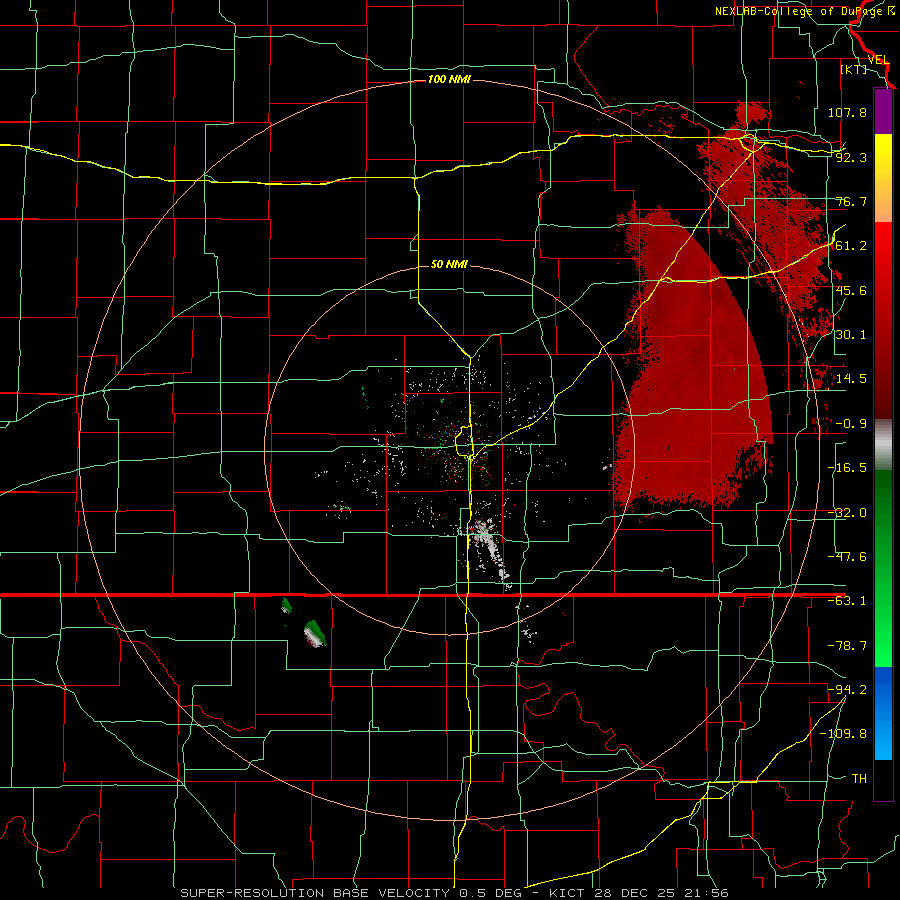The image size is (900, 900).
Task: Select the green segment of the colorbar
Action: (x=883, y=568)
